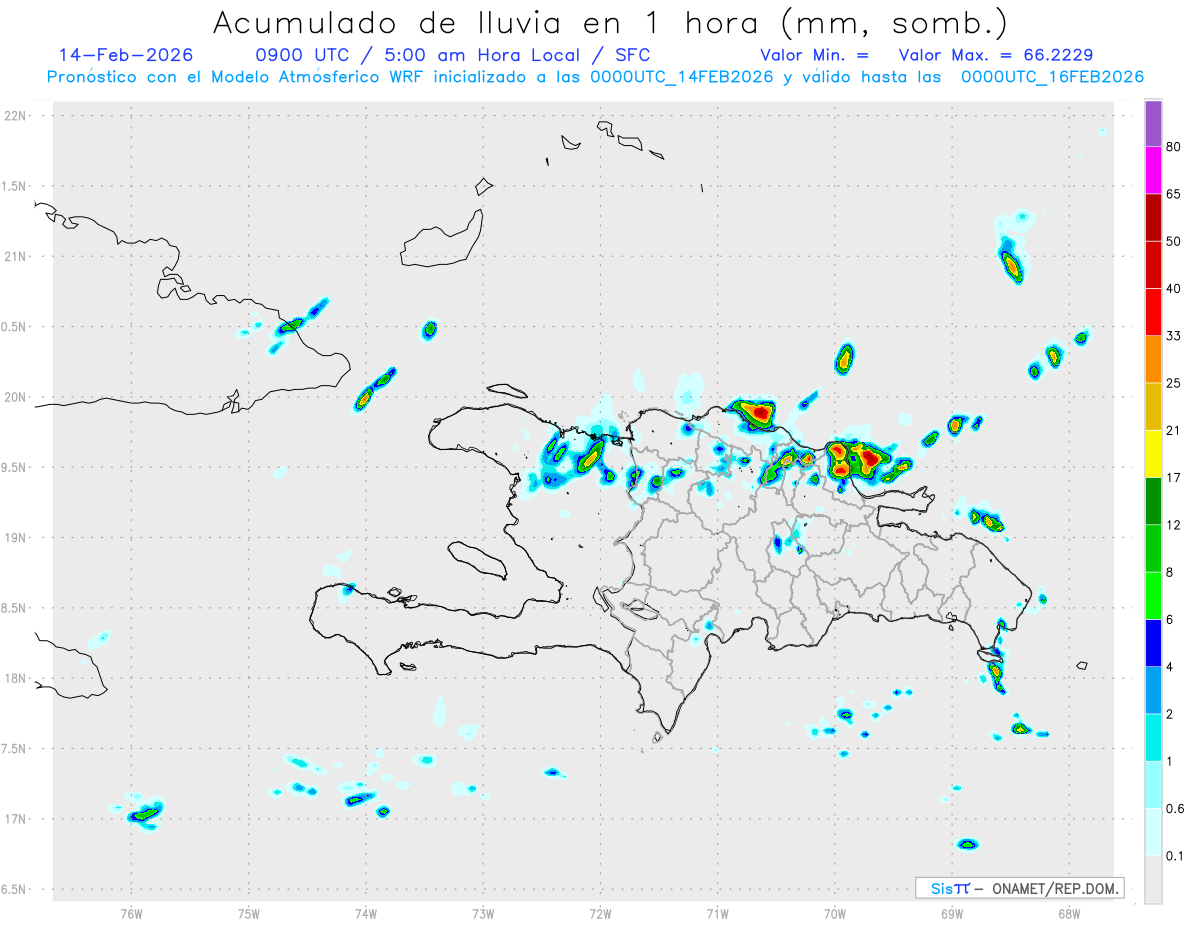The width and height of the screenshot is (1200, 927).
Task: Click the legend value '65'
Action: tap(1174, 194)
